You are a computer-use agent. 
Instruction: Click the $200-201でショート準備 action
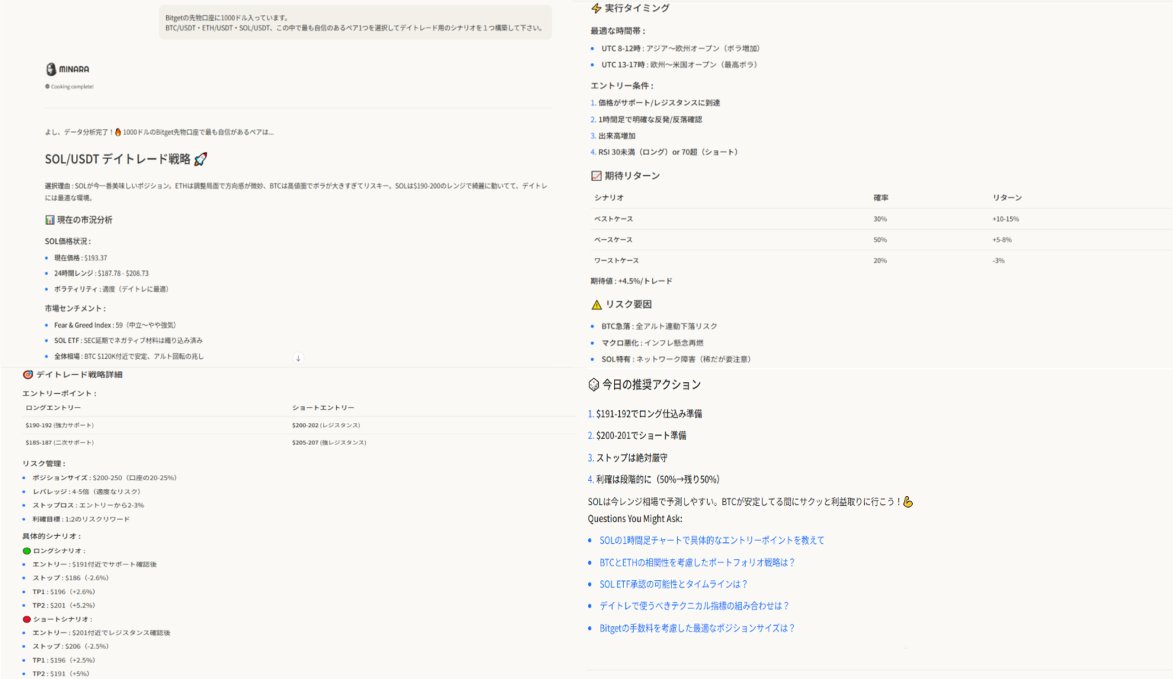pos(641,435)
